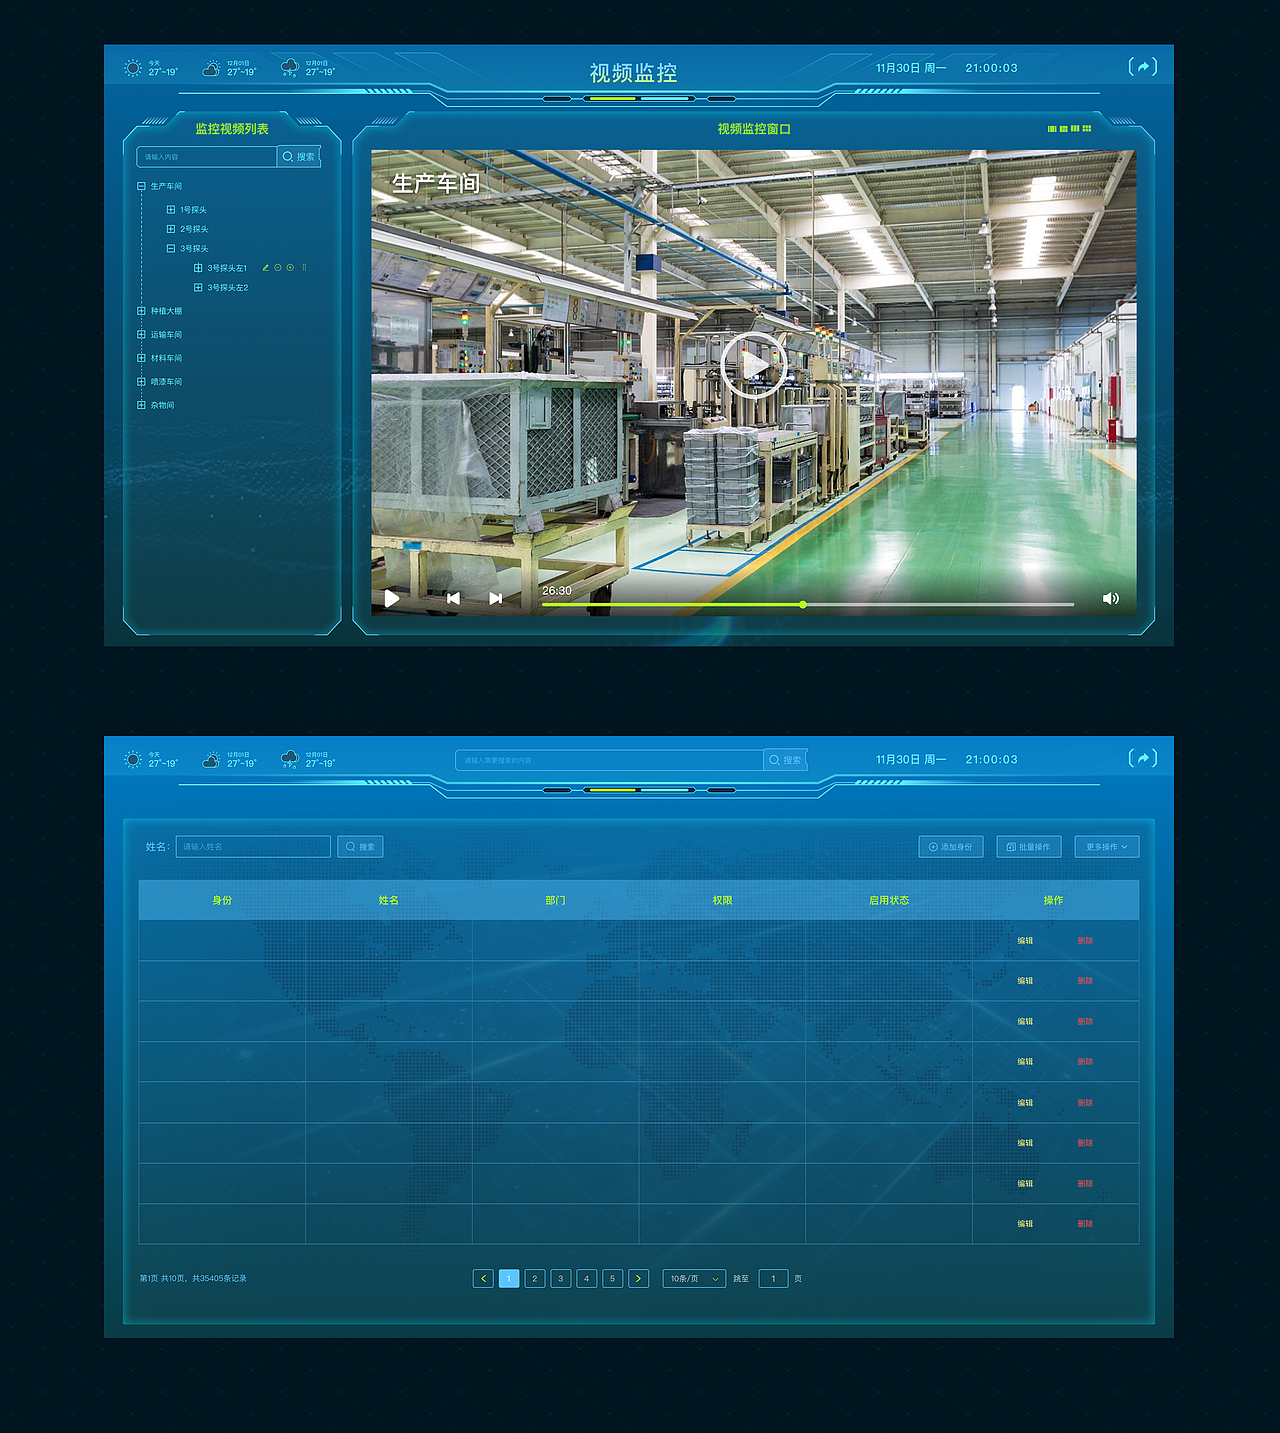Click the 权限 column header

pos(723,901)
